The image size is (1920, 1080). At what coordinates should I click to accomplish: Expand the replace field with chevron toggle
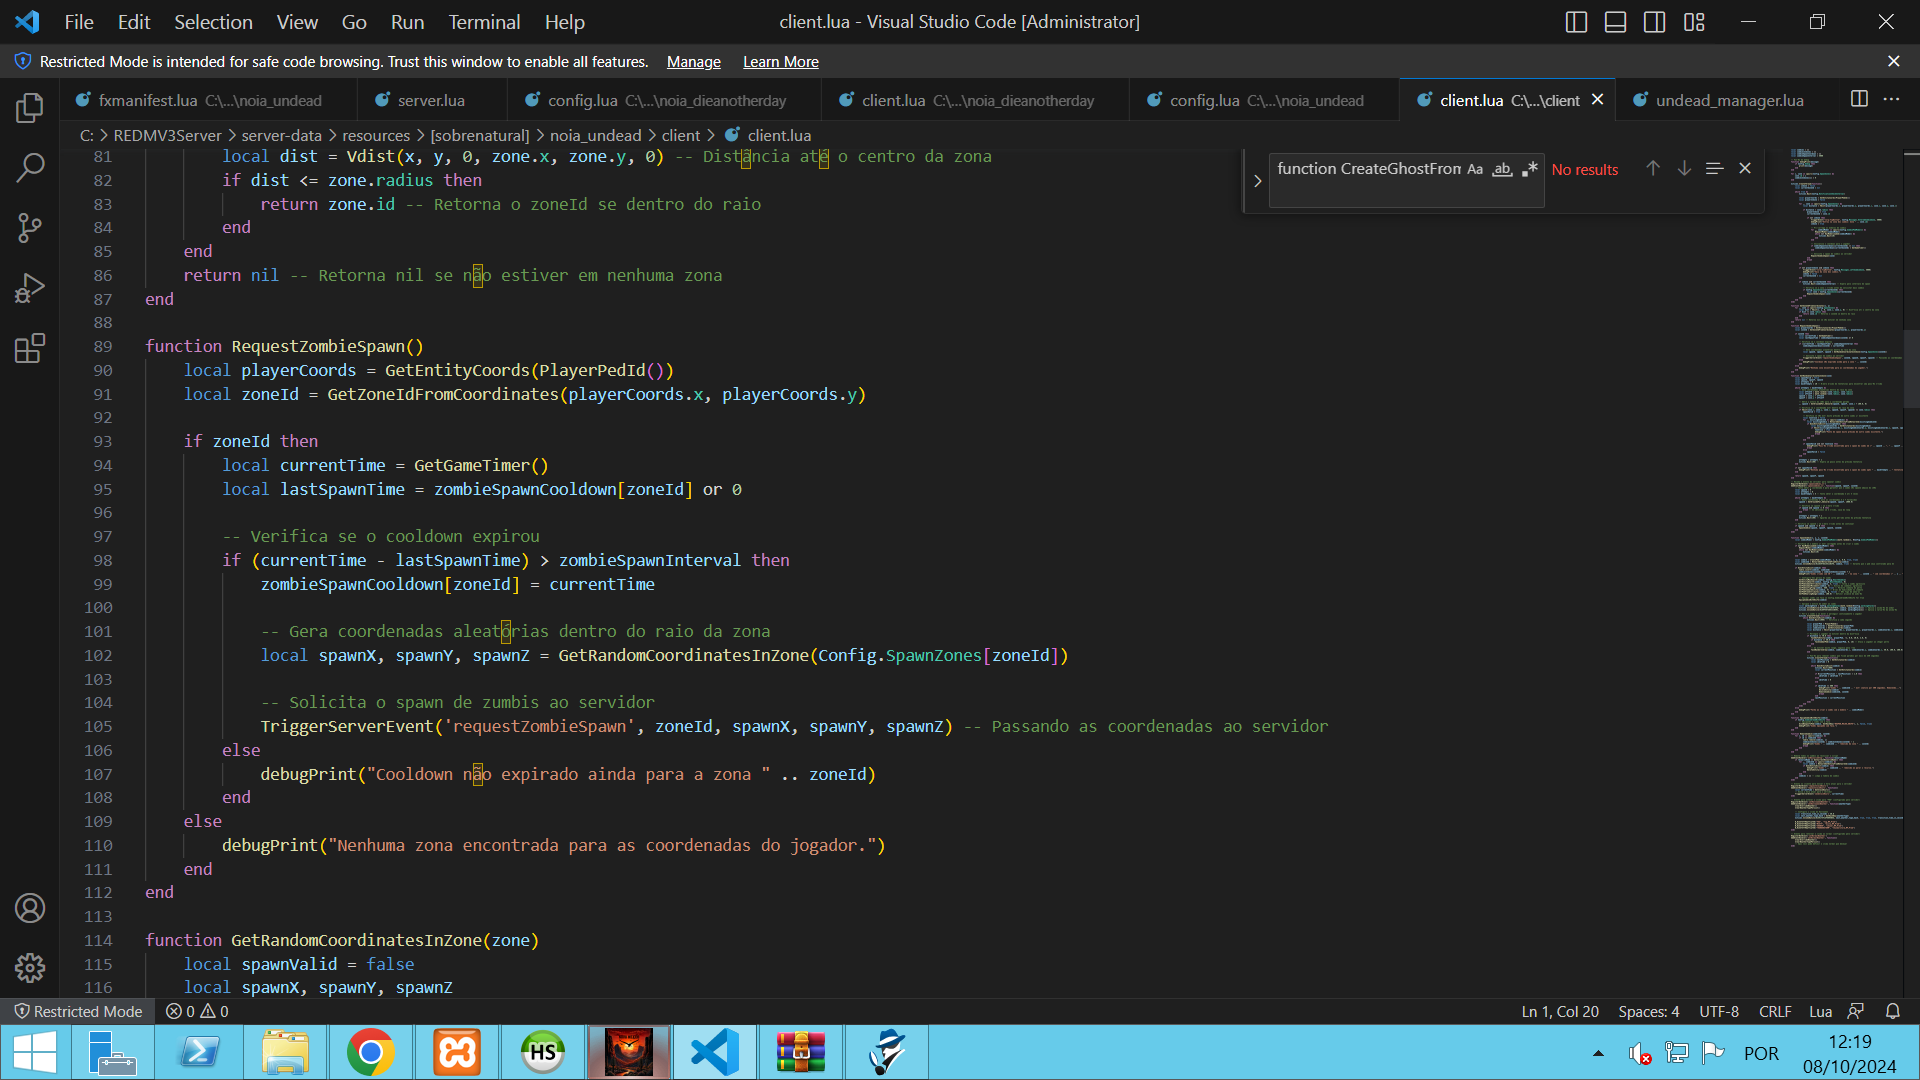tap(1257, 181)
